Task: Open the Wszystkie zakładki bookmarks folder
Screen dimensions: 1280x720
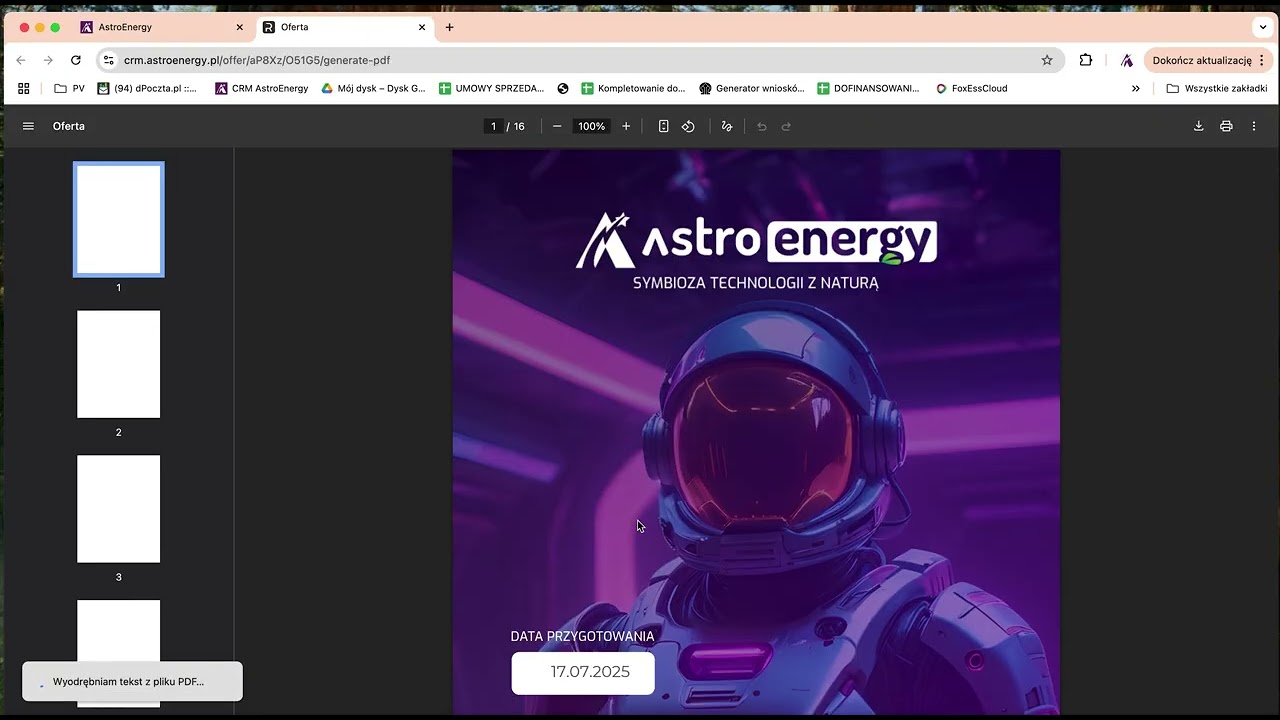Action: tap(1217, 88)
